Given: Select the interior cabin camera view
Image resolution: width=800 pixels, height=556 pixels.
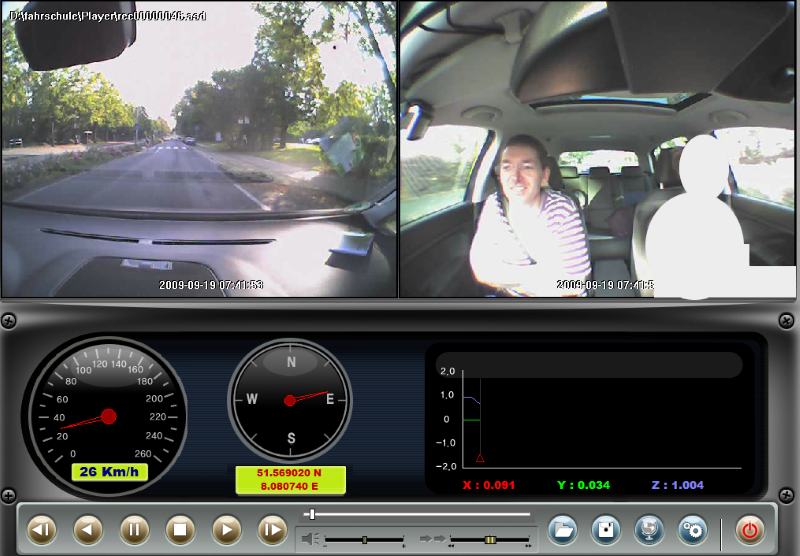Looking at the screenshot, I should pos(599,150).
